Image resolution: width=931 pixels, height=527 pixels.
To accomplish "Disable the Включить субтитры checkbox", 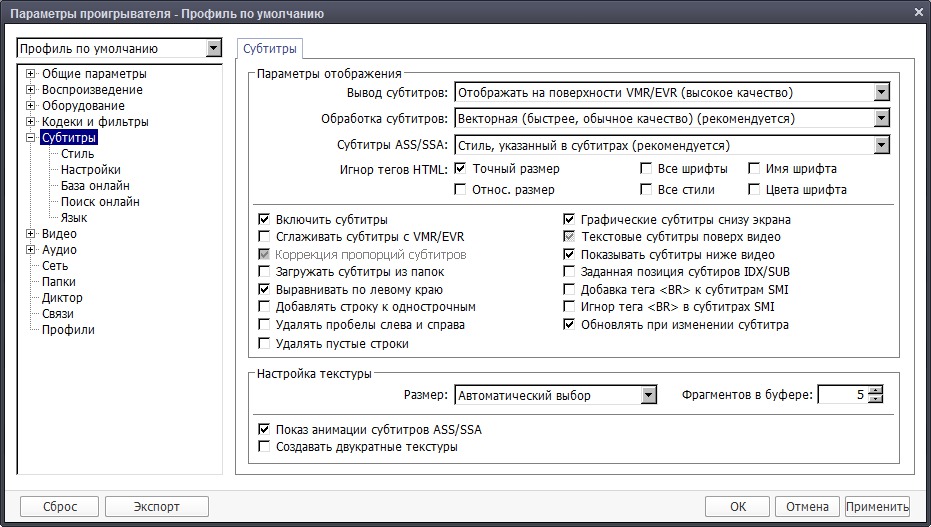I will (x=265, y=220).
